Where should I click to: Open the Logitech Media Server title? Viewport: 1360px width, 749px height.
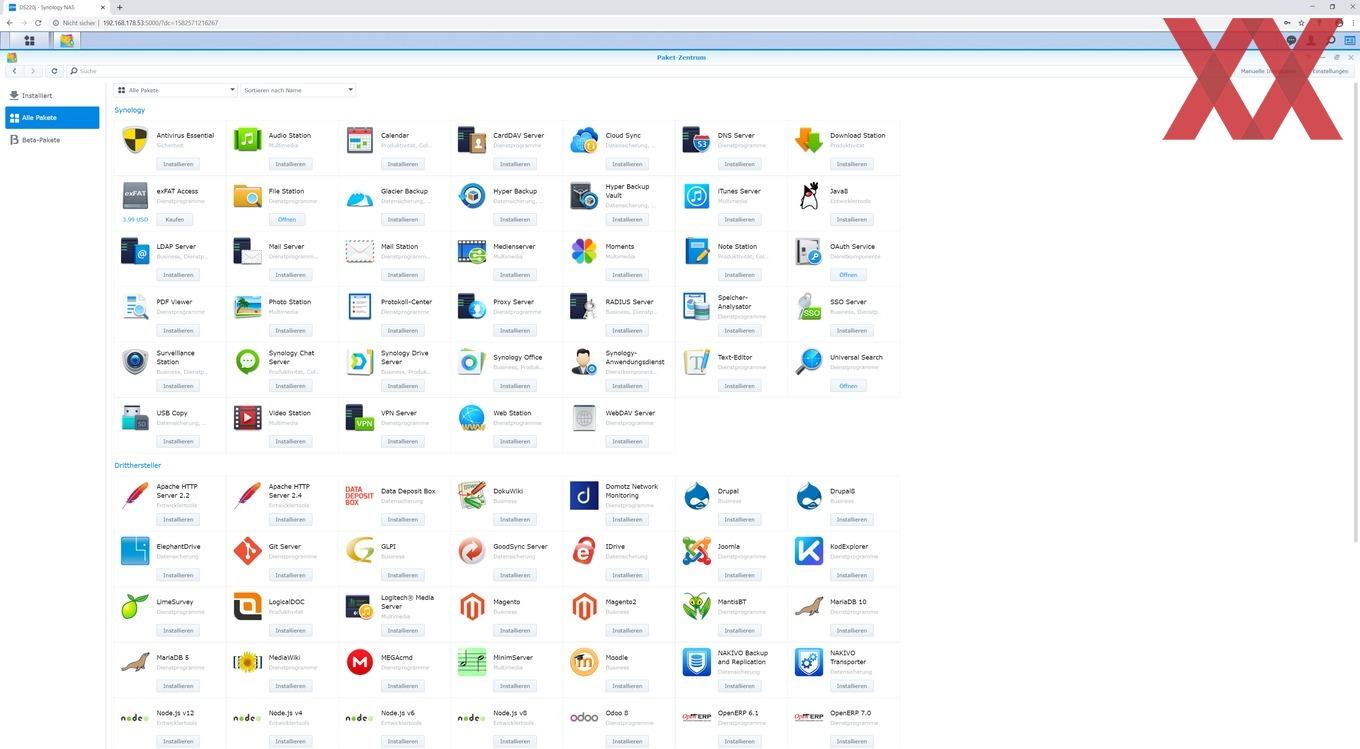point(407,602)
